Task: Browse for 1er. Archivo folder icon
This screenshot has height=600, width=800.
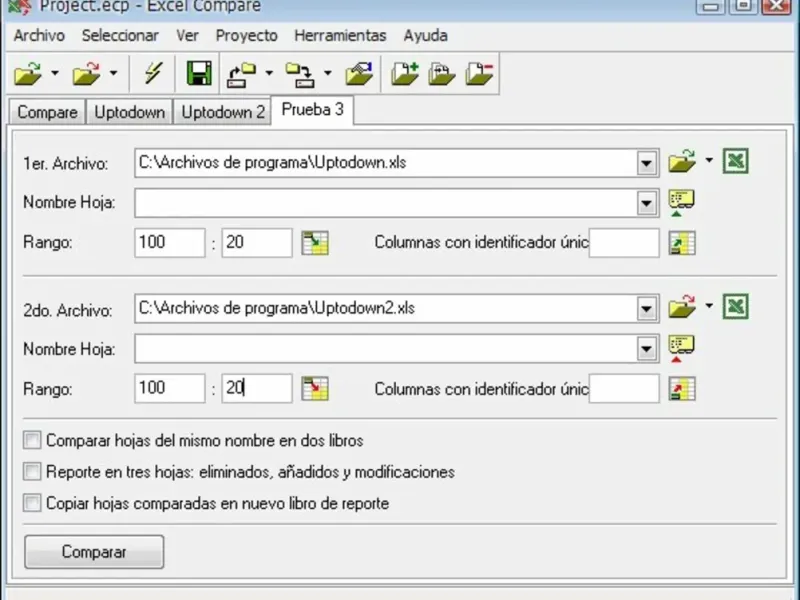Action: click(x=682, y=162)
